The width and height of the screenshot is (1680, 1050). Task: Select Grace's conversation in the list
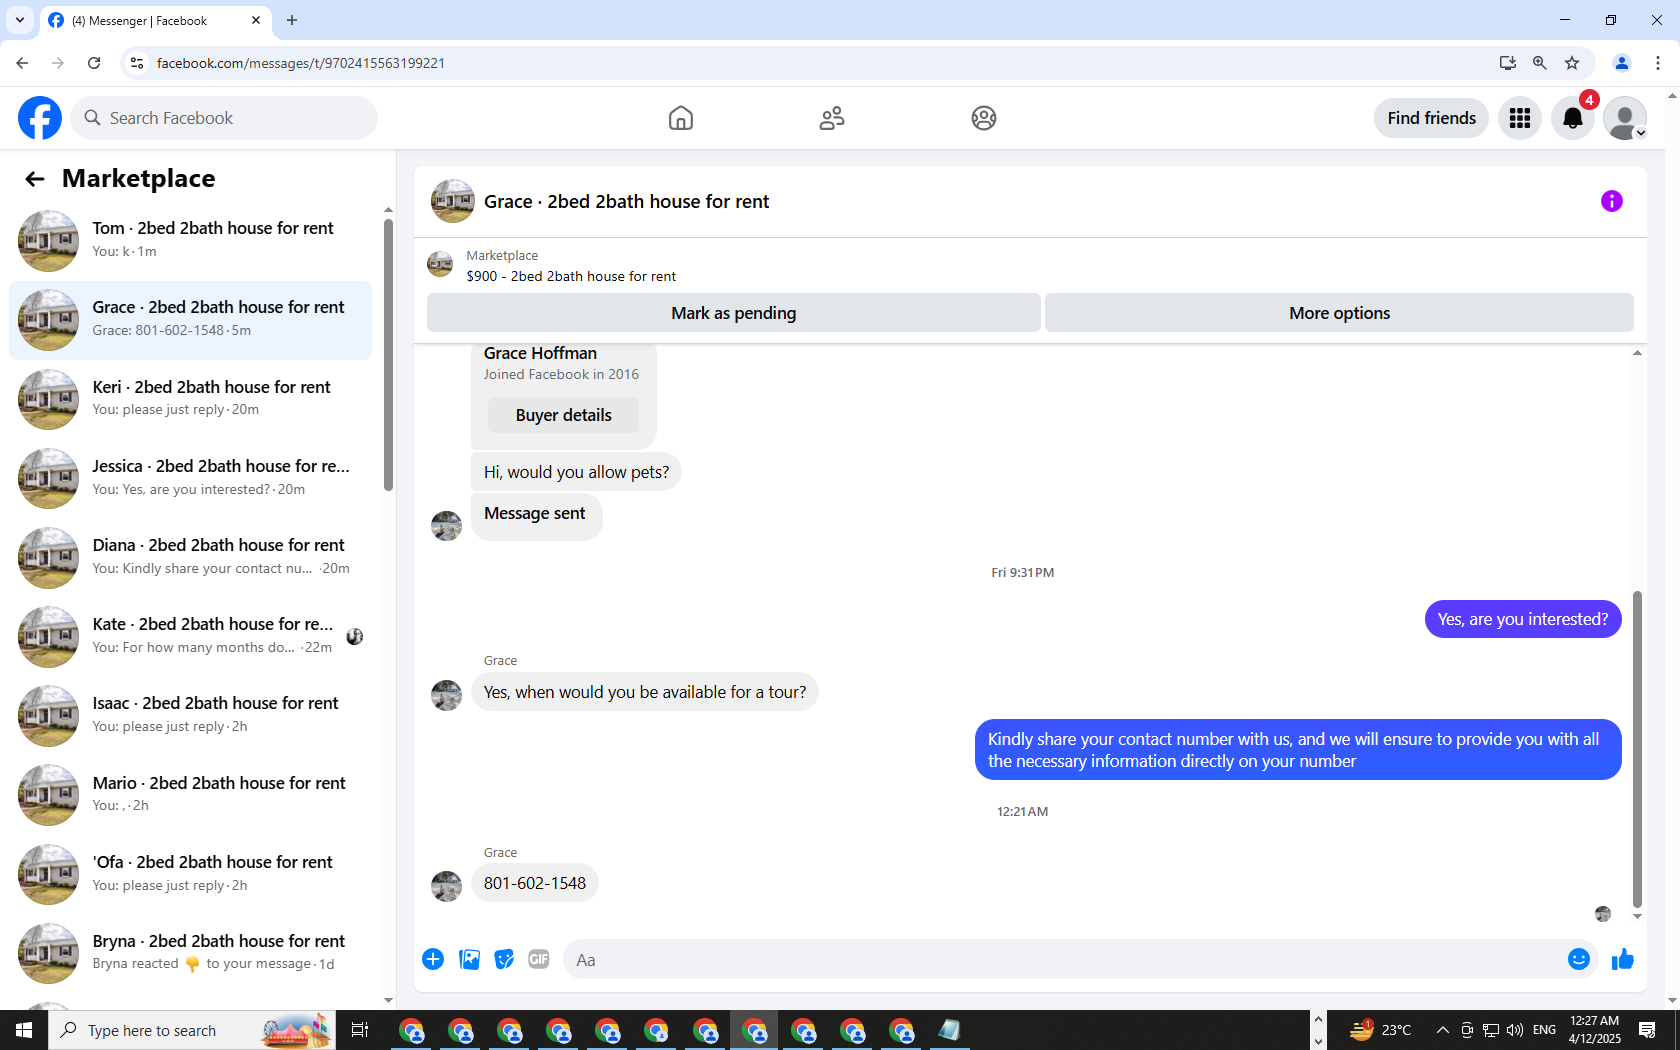pyautogui.click(x=190, y=320)
